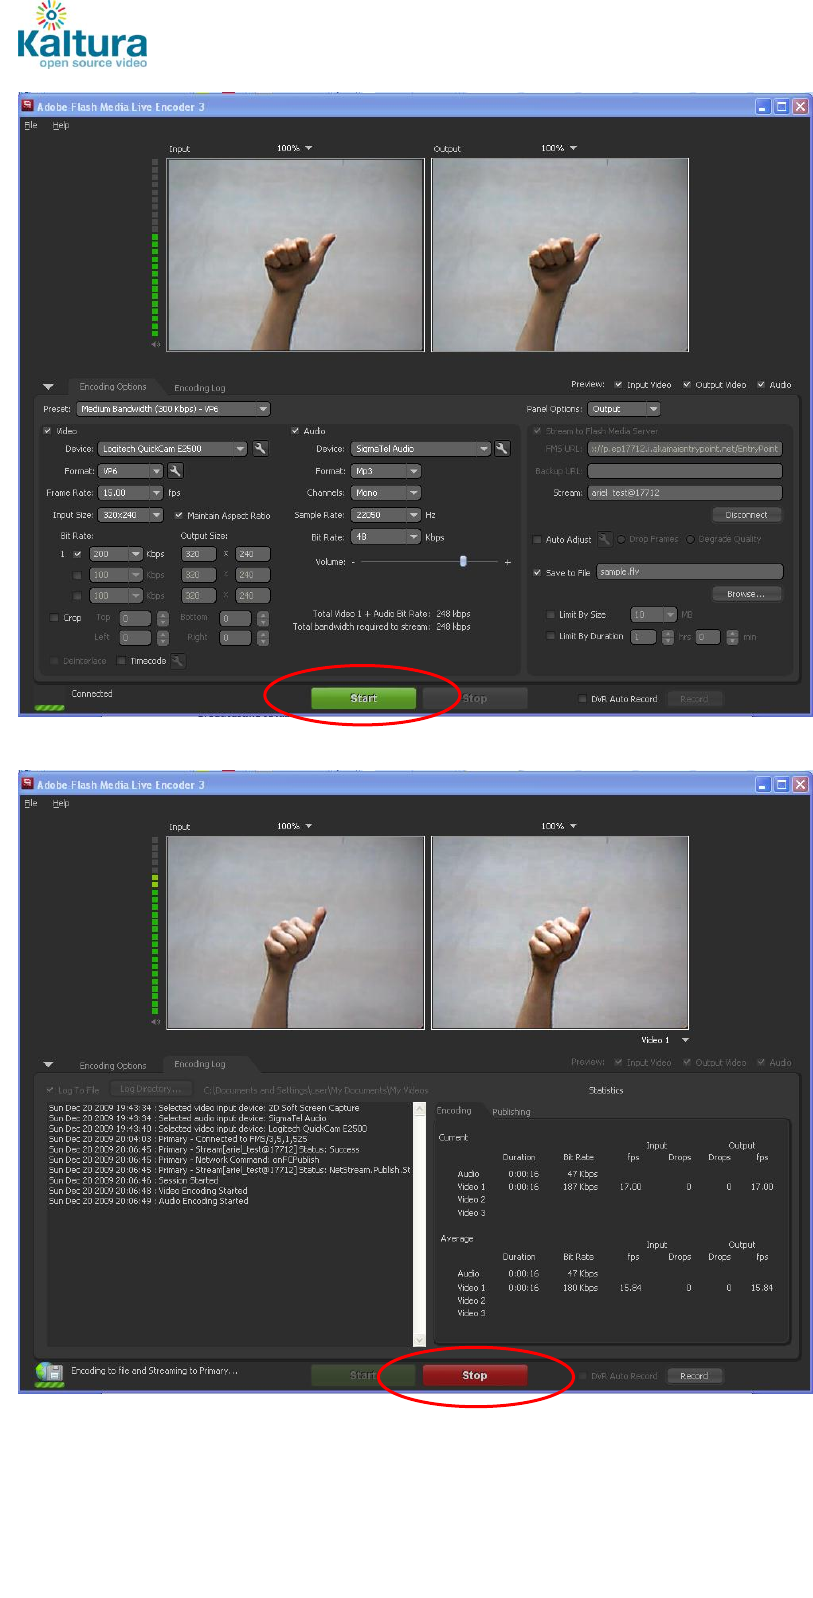Image resolution: width=813 pixels, height=1598 pixels.
Task: Switch to Encoding Options tab in streaming window
Action: click(113, 1066)
